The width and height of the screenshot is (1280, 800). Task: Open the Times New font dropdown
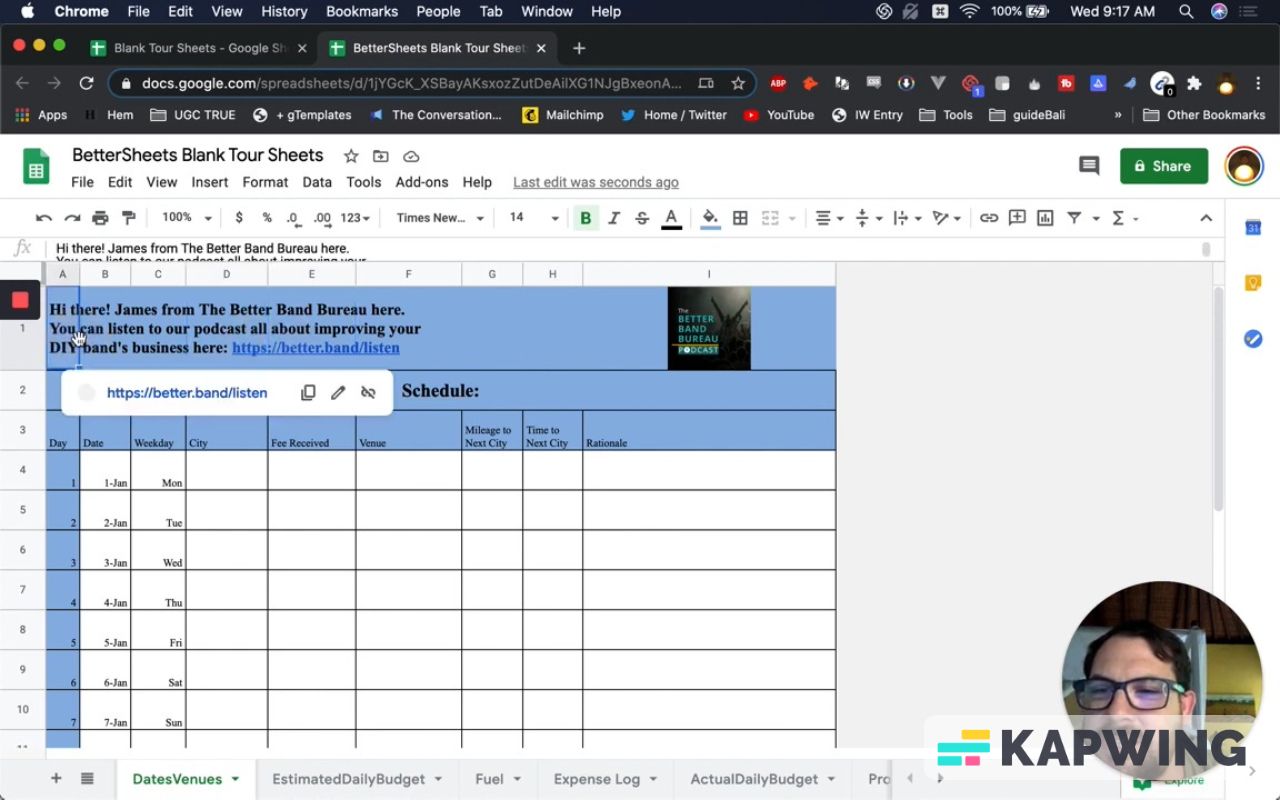(440, 218)
